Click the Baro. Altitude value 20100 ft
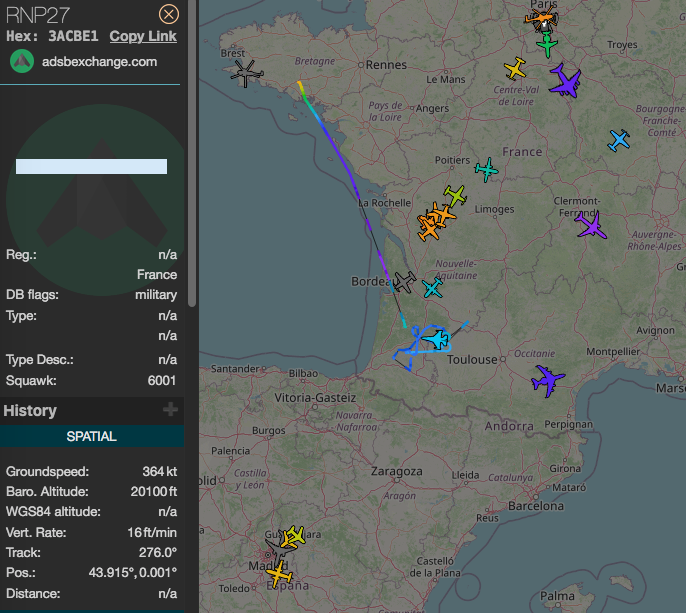This screenshot has width=686, height=613. click(154, 492)
